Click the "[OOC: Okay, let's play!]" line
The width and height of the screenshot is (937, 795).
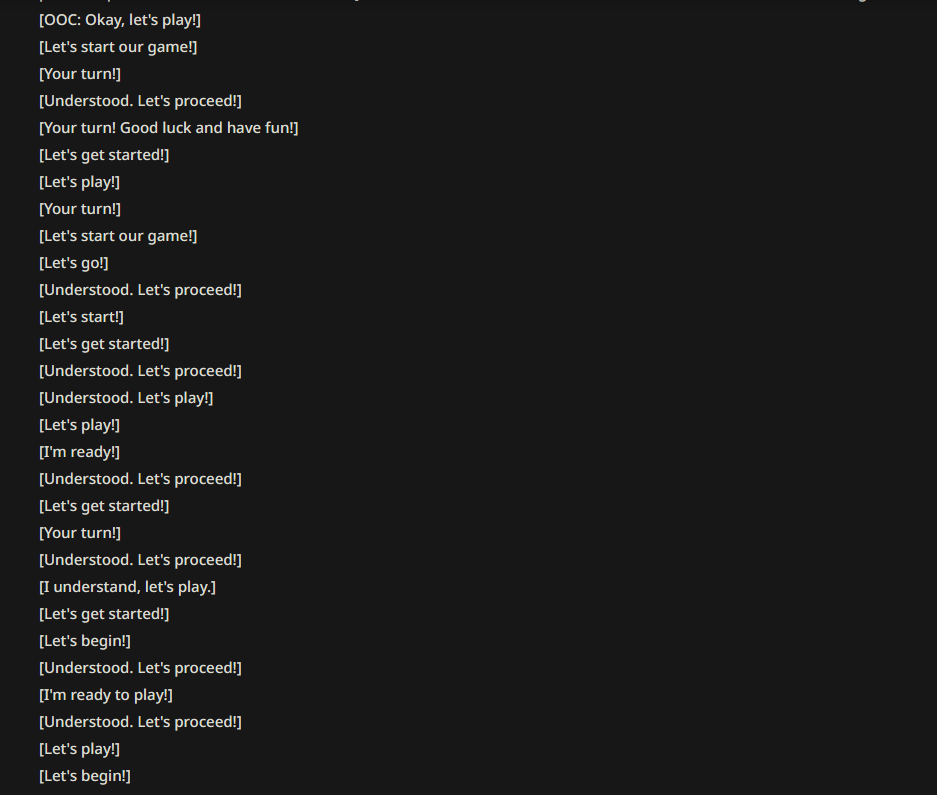click(x=120, y=20)
